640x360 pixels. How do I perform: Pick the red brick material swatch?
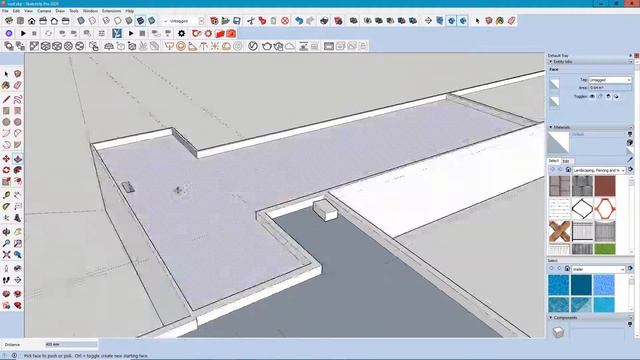(604, 186)
